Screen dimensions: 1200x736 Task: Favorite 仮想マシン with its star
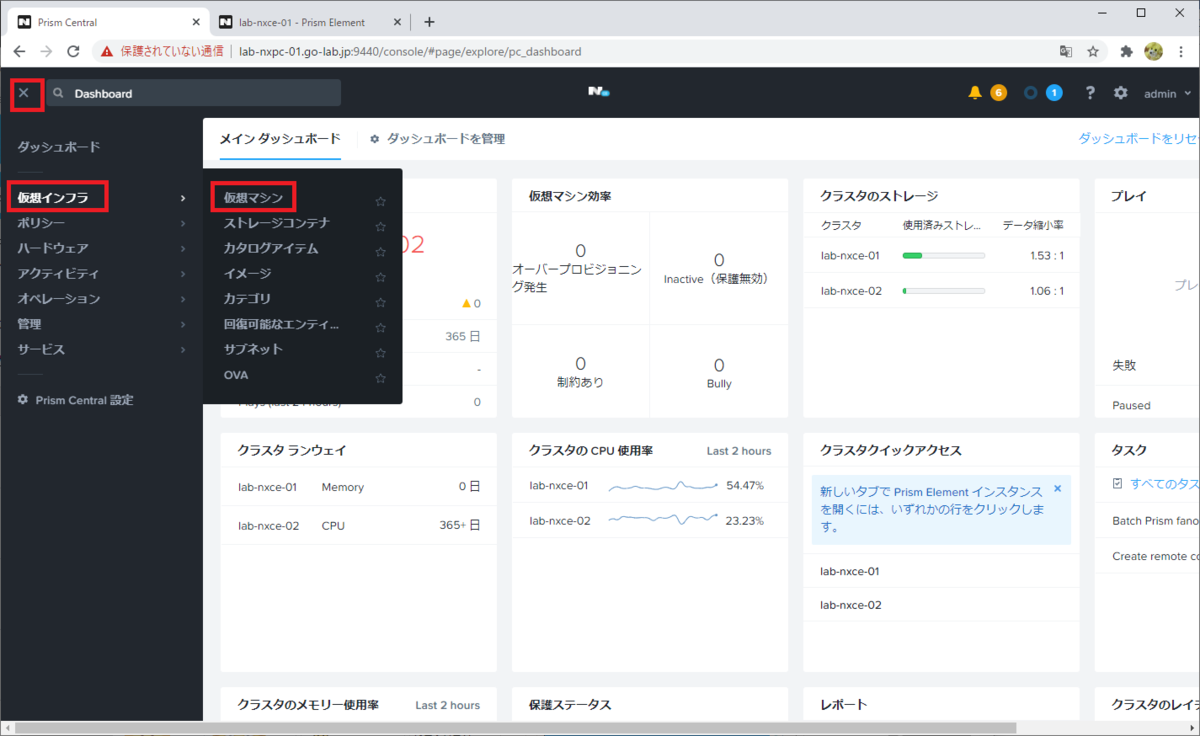[x=380, y=201]
